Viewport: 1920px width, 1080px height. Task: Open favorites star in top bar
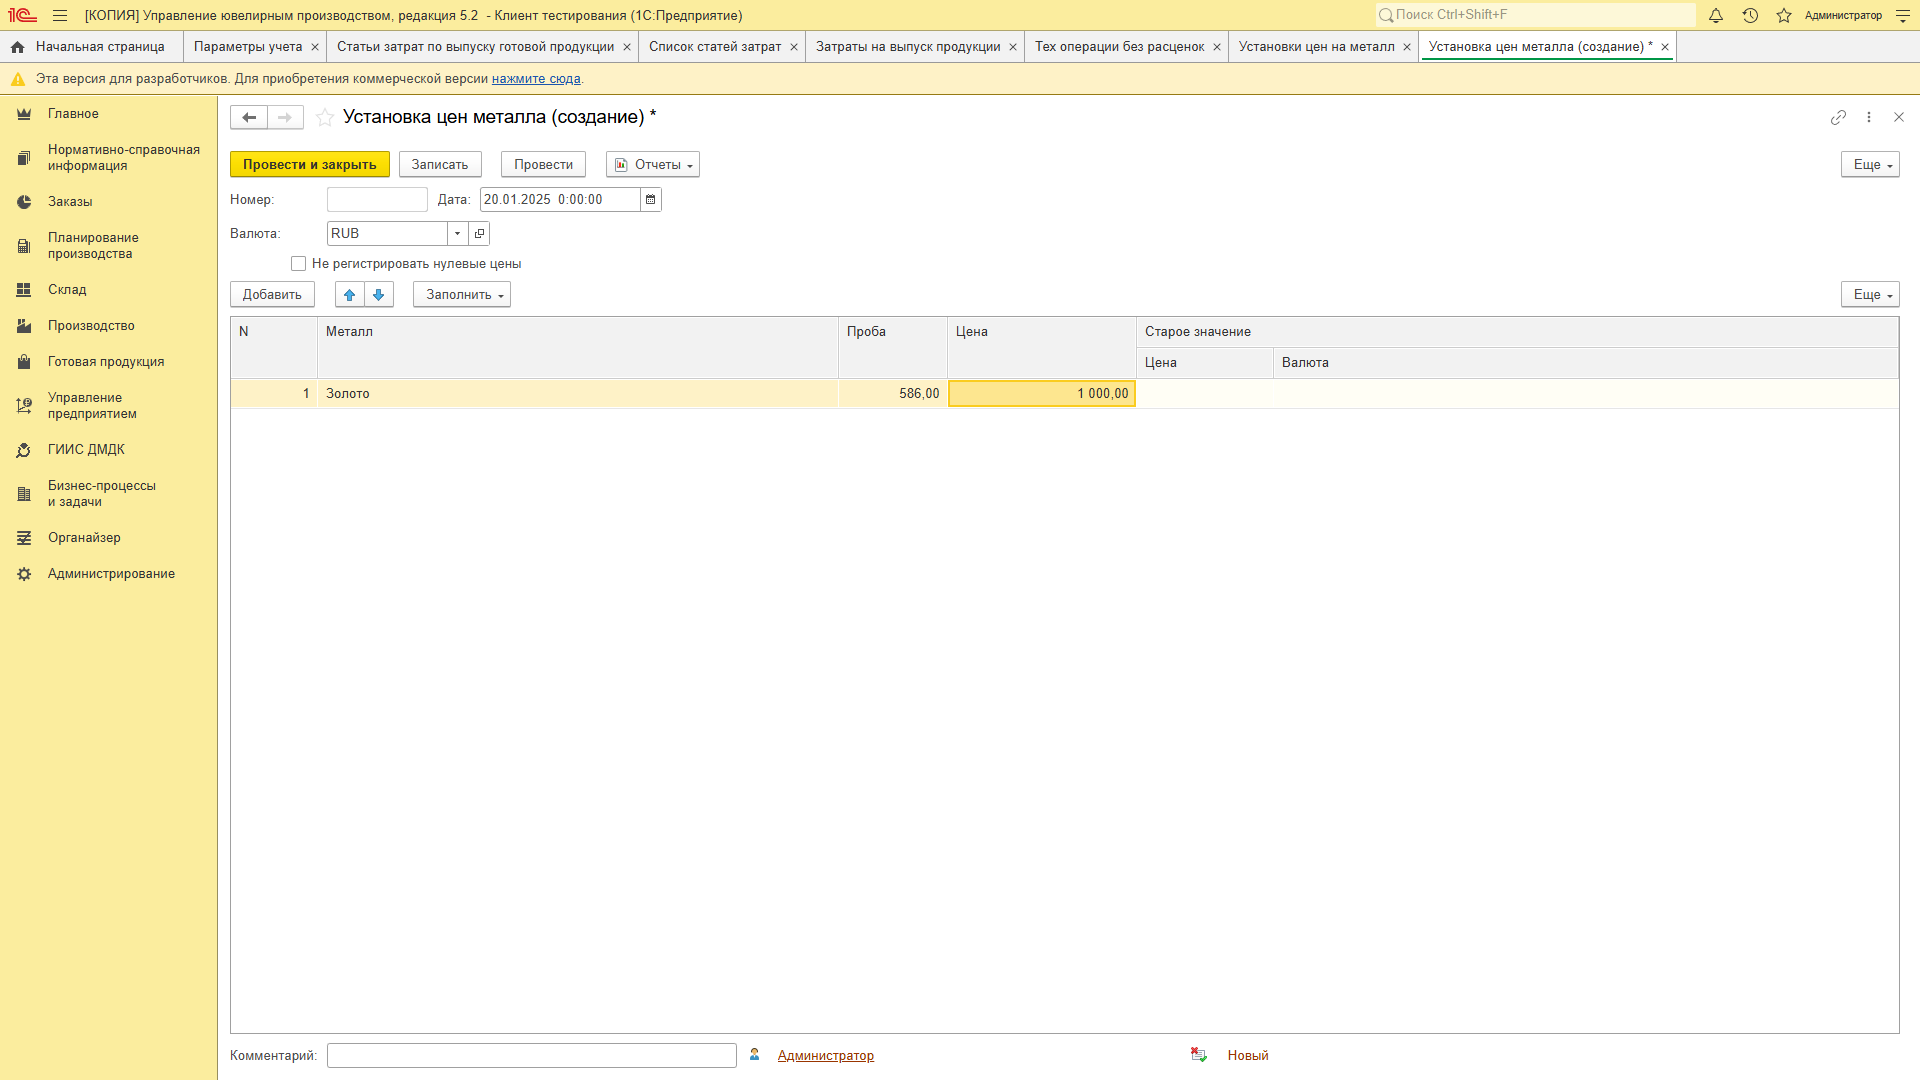click(1784, 15)
